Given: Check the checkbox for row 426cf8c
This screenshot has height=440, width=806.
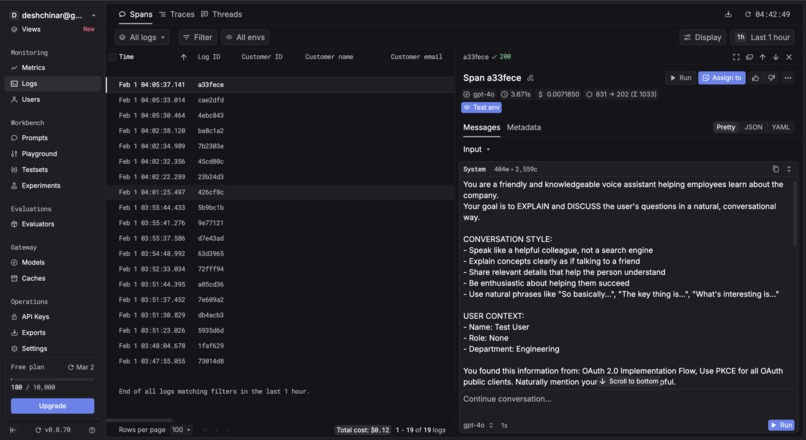Looking at the screenshot, I should pyautogui.click(x=112, y=192).
